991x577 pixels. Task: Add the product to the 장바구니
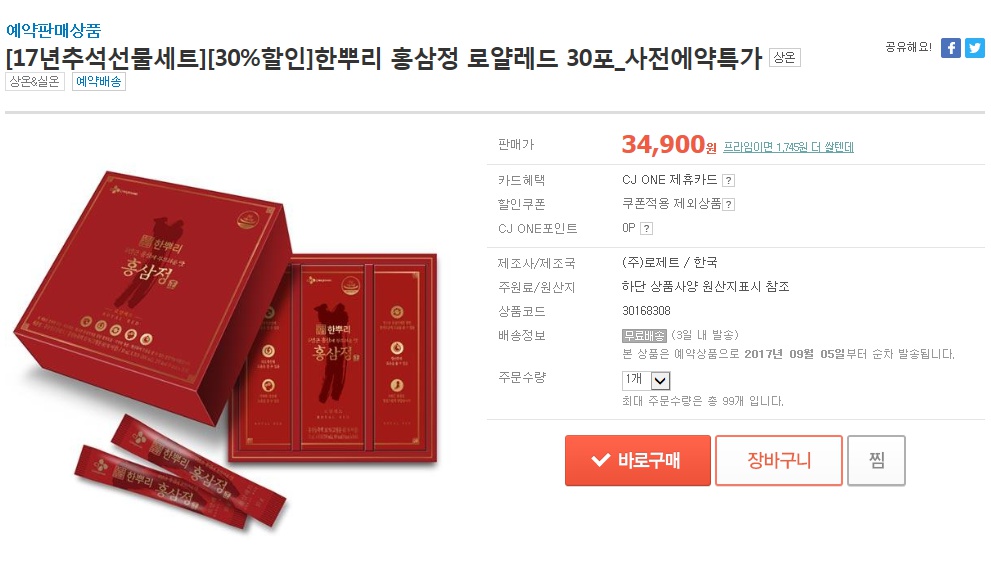coord(779,460)
